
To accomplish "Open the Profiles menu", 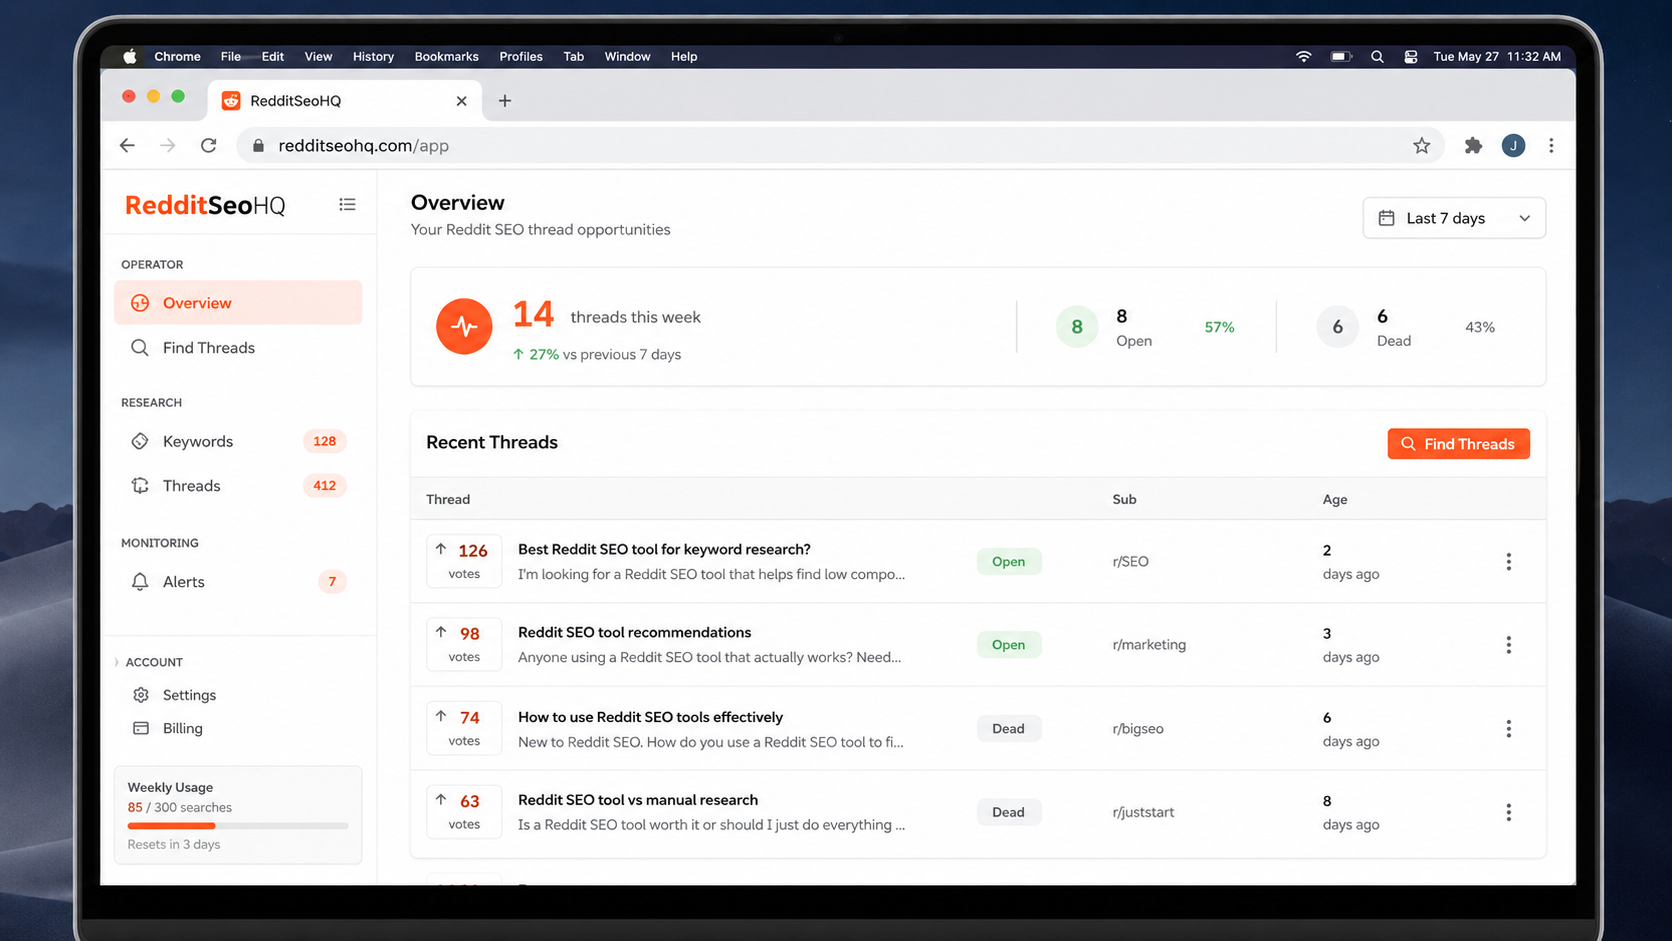I will coord(521,57).
